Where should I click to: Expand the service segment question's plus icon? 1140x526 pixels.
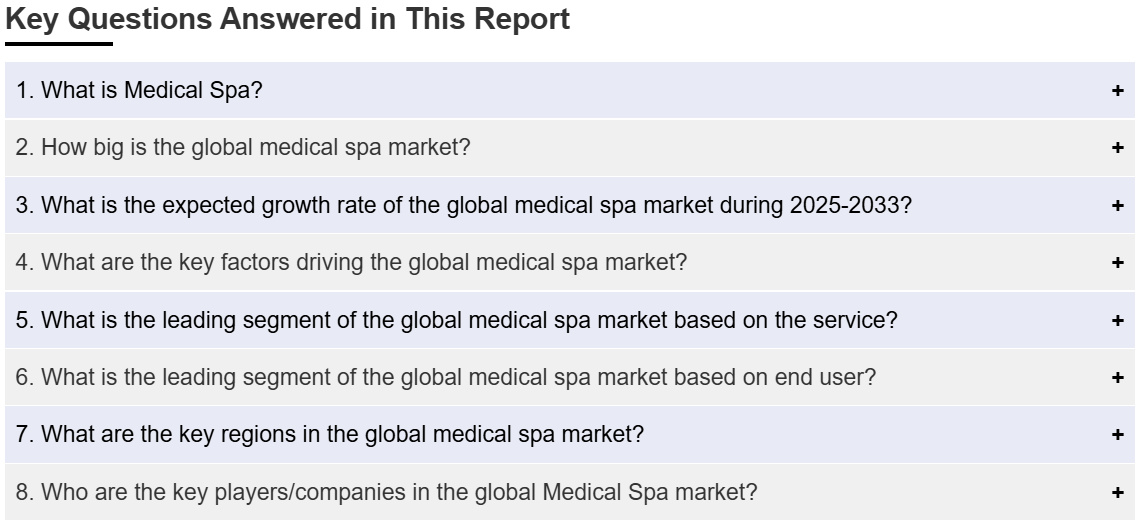coord(1117,320)
